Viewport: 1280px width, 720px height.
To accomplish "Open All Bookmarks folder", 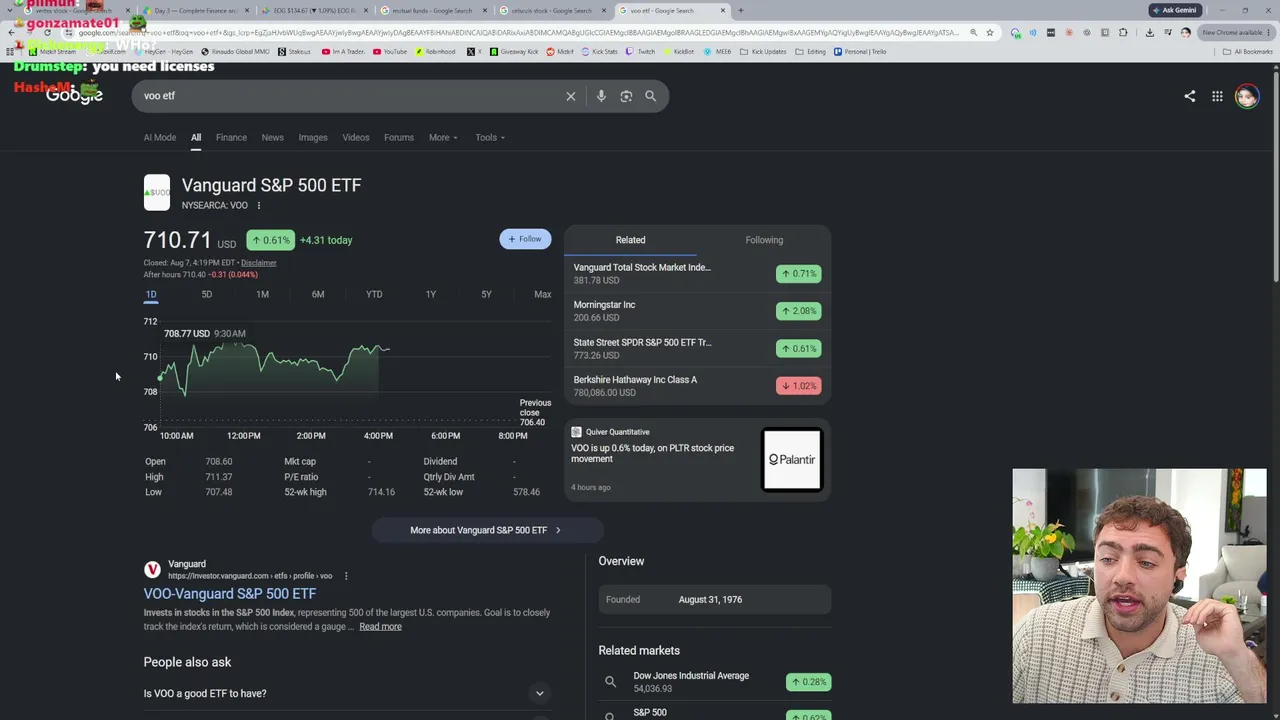I will (1247, 52).
